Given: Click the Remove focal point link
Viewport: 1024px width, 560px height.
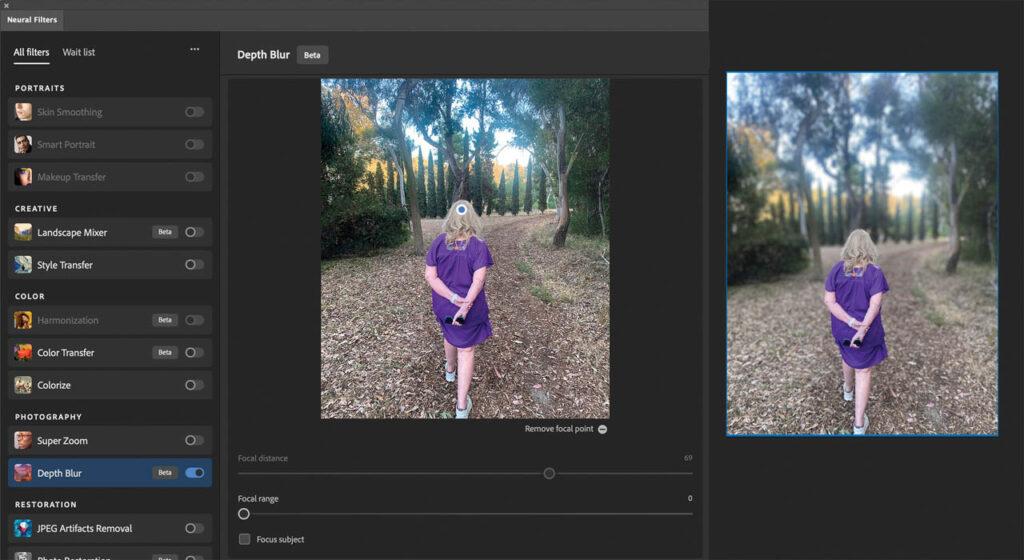Looking at the screenshot, I should [559, 429].
